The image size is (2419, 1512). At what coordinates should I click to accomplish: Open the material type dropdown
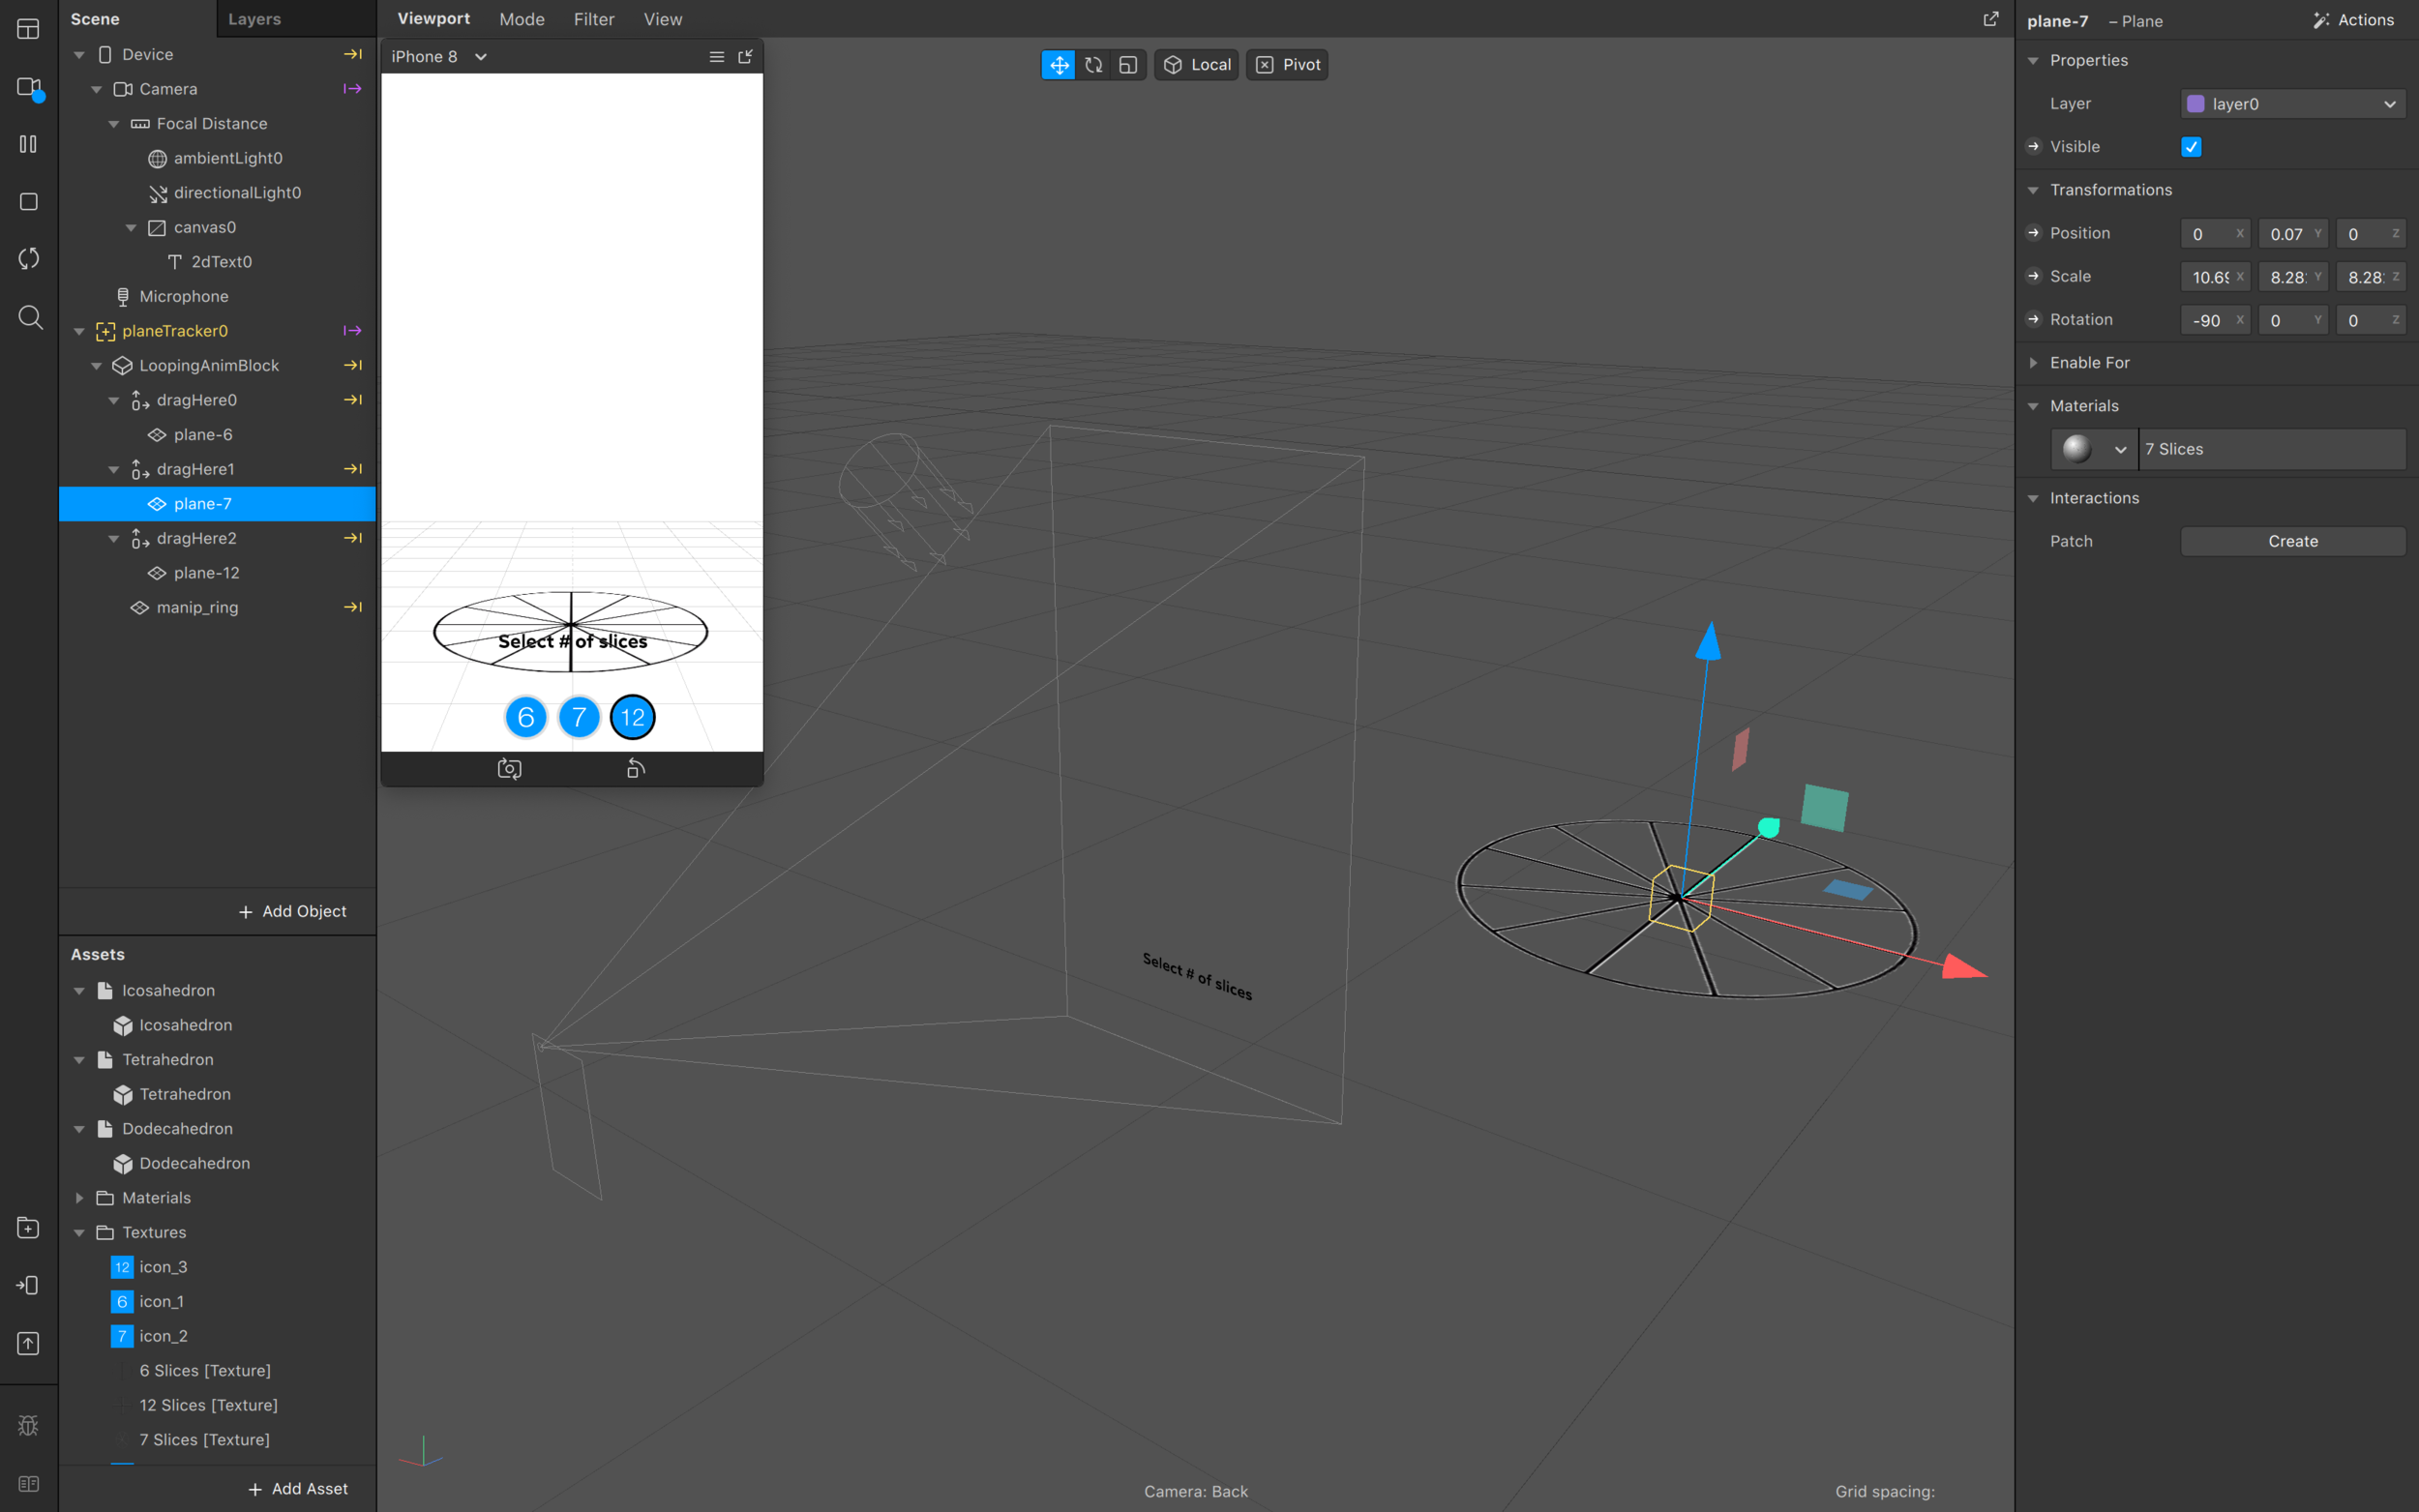point(2120,450)
